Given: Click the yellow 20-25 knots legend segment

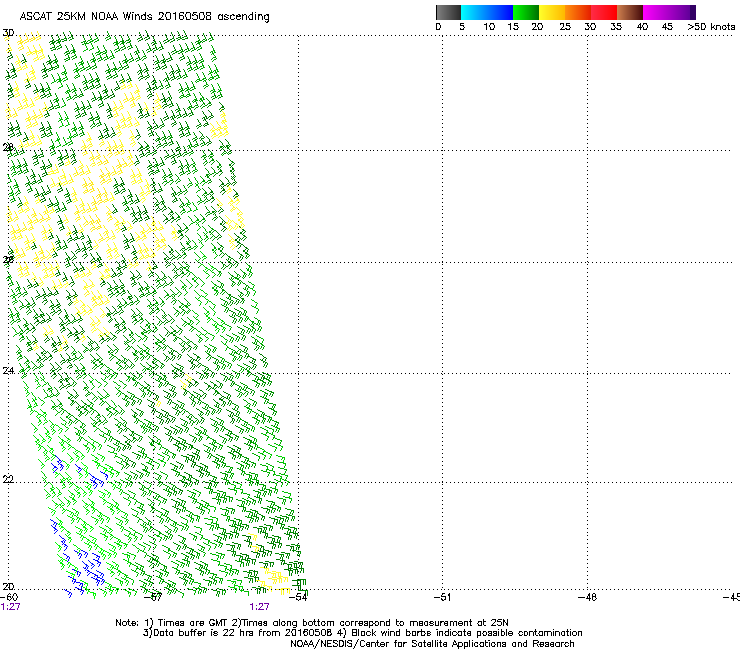Looking at the screenshot, I should 552,12.
